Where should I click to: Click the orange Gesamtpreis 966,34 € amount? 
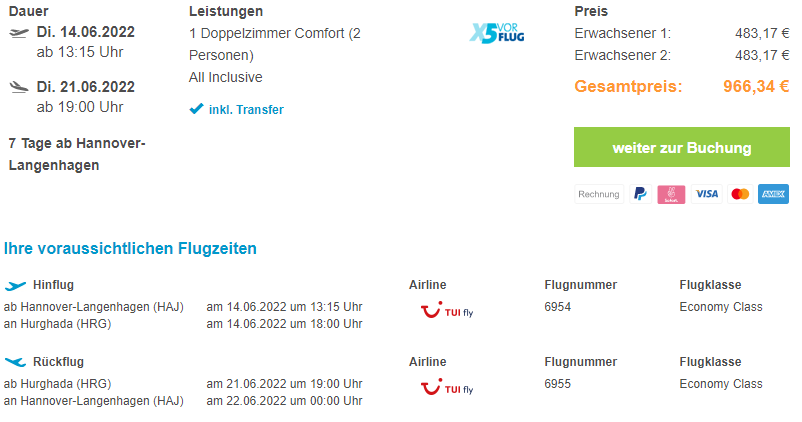click(x=756, y=86)
